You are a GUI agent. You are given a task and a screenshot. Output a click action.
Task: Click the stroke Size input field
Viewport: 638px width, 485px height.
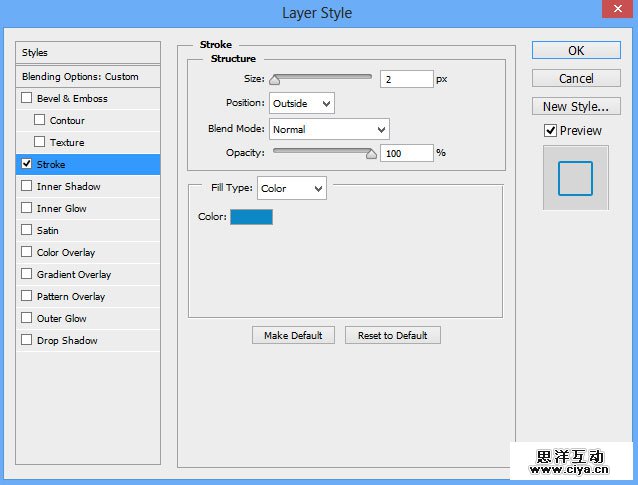[406, 78]
